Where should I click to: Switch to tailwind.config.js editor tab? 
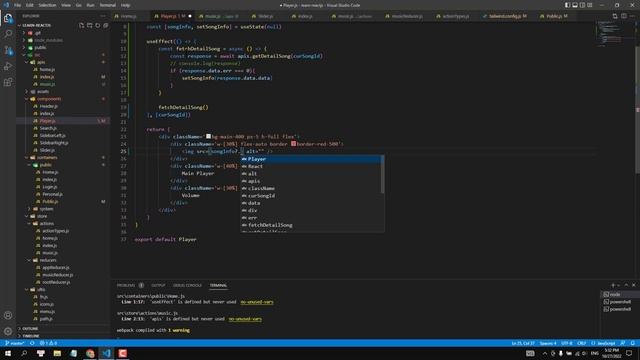click(505, 16)
